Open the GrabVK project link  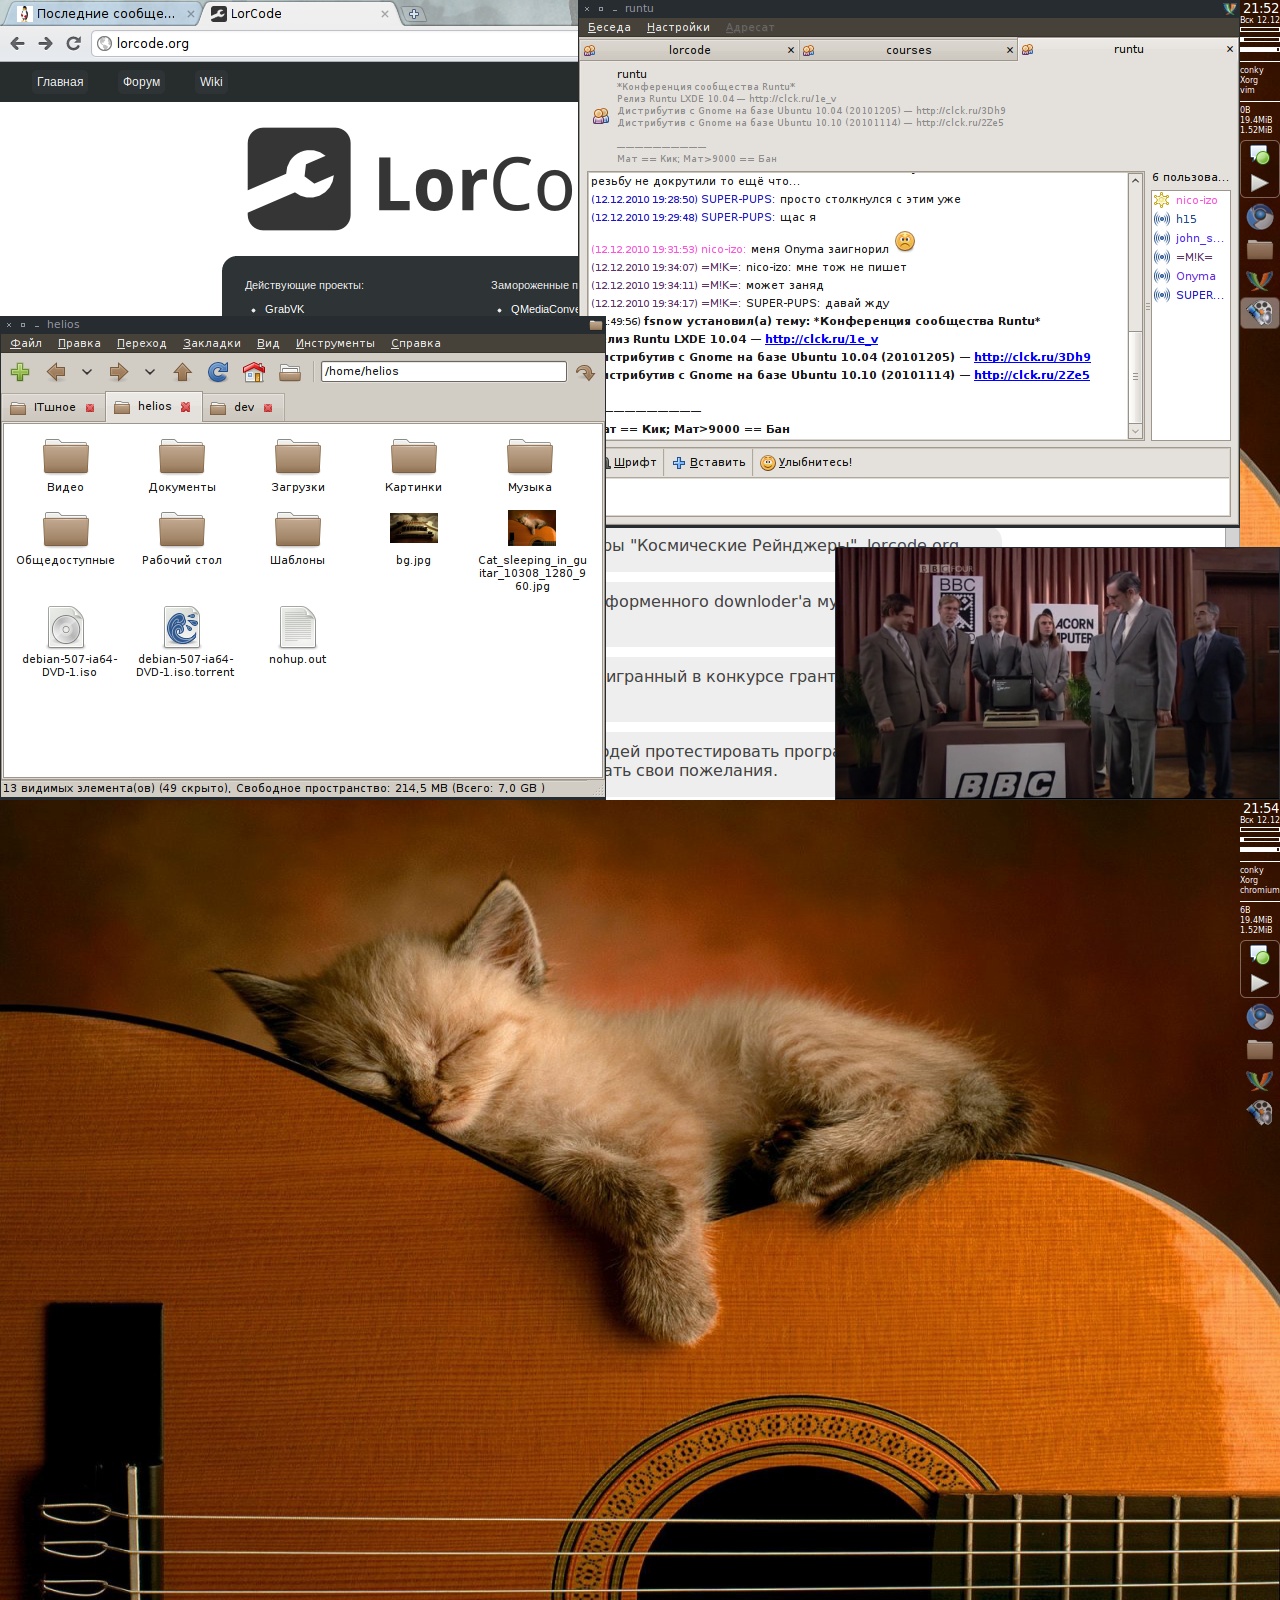coord(285,309)
